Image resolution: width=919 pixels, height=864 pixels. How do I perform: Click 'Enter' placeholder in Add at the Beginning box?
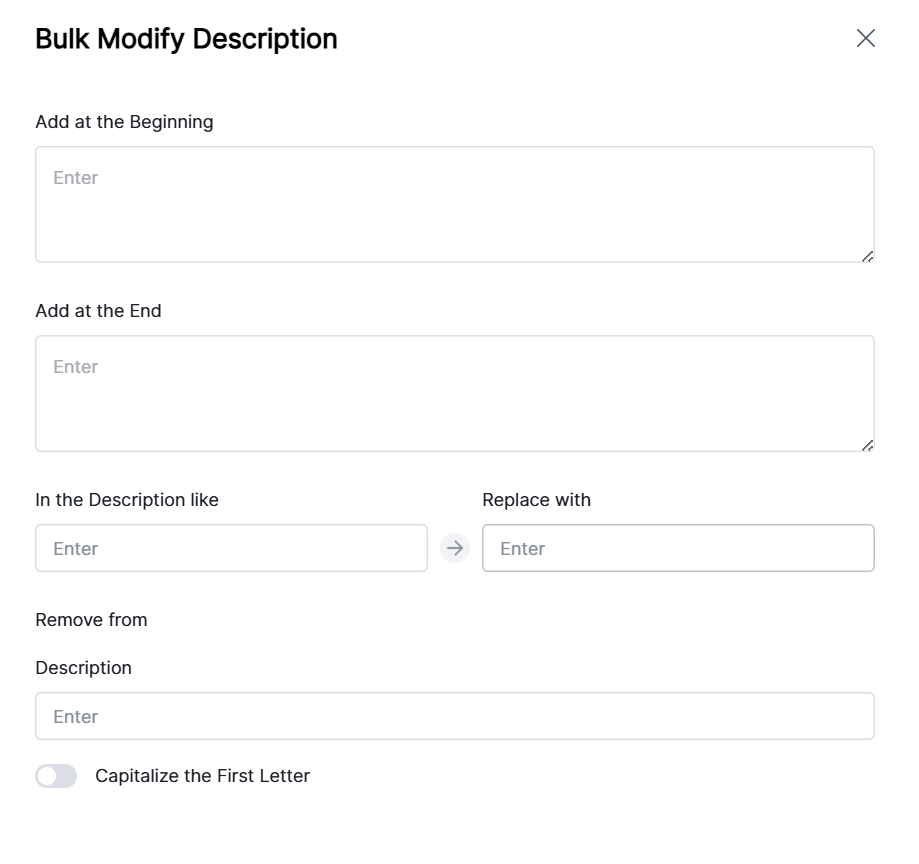pyautogui.click(x=76, y=178)
